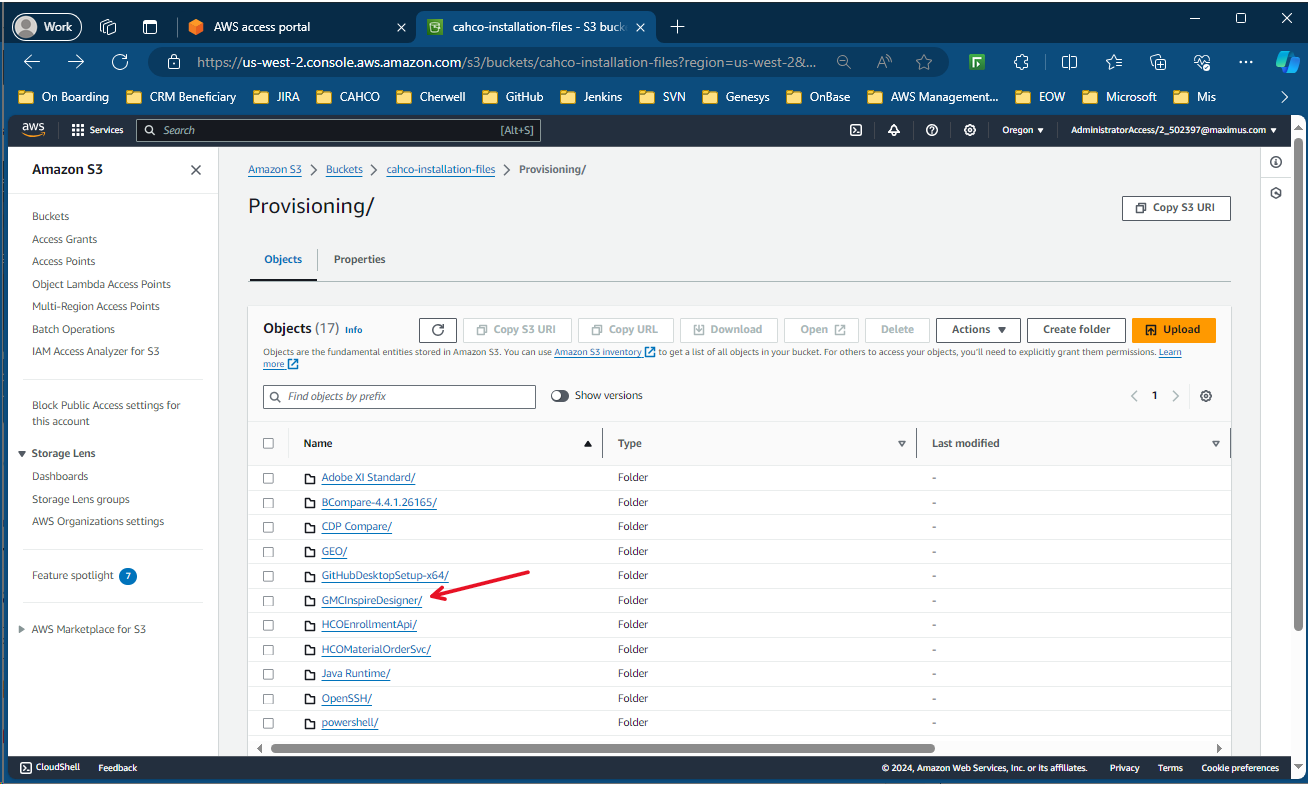Open Edge split screen view
Screen dimensions: 1308x786
(x=1069, y=62)
